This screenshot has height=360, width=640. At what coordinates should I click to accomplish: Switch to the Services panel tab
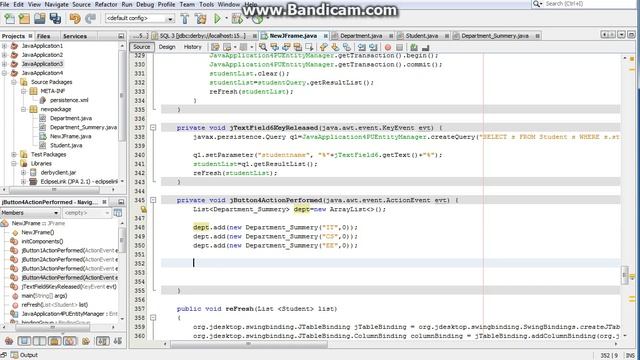pos(75,36)
